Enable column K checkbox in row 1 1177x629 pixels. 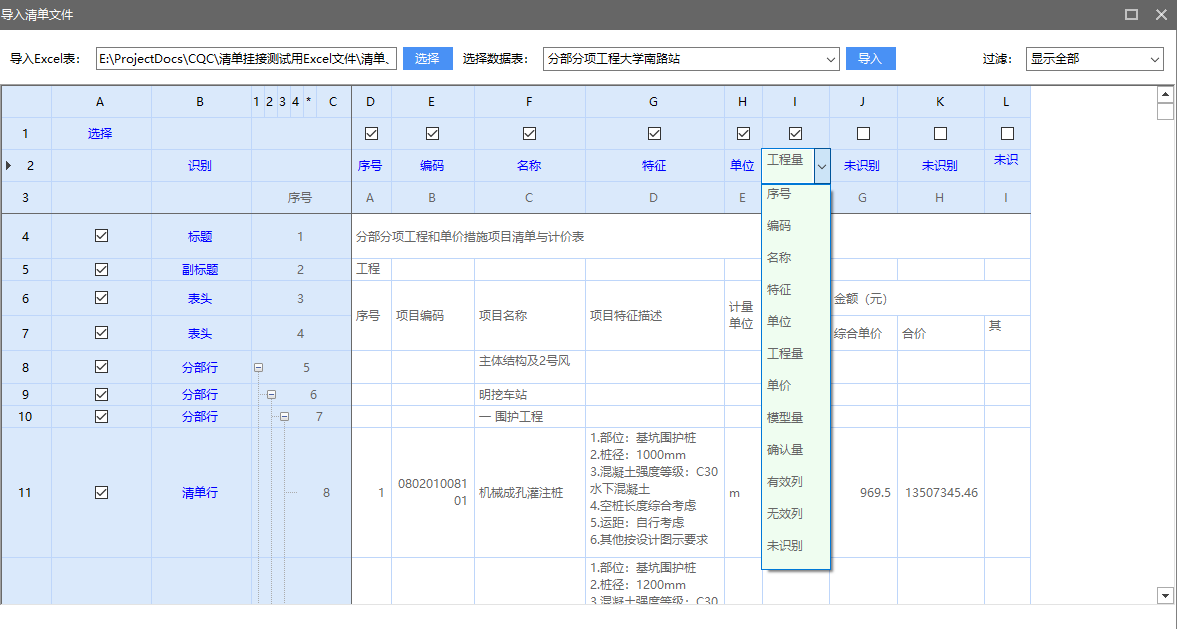940,134
